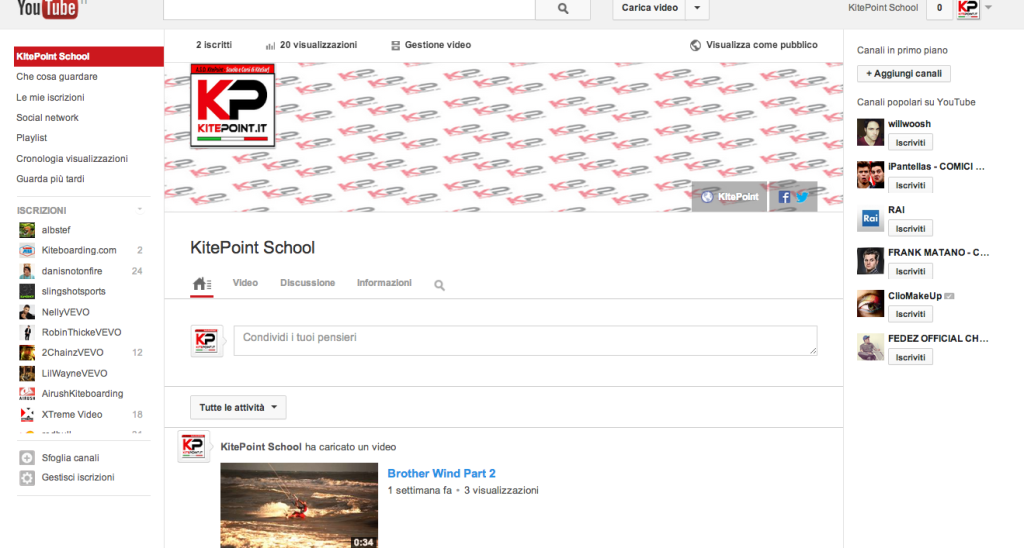Viewport: 1024px width, 548px height.
Task: Open notifications counter showing 0
Action: pyautogui.click(x=939, y=8)
